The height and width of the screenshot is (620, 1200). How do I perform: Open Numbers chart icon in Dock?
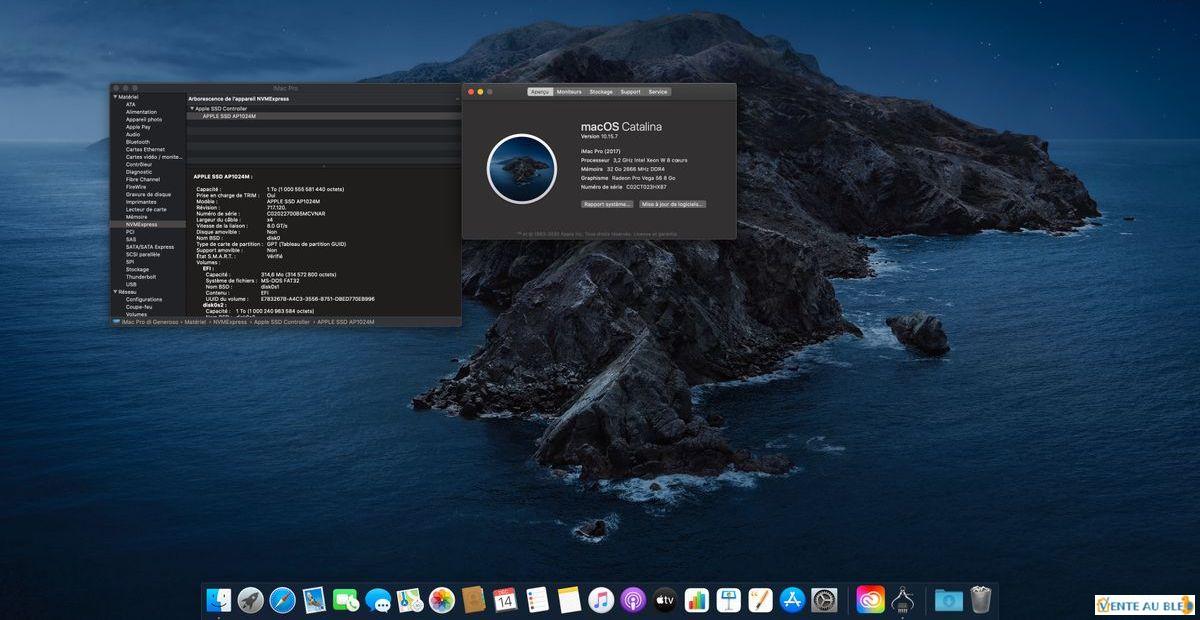[697, 600]
